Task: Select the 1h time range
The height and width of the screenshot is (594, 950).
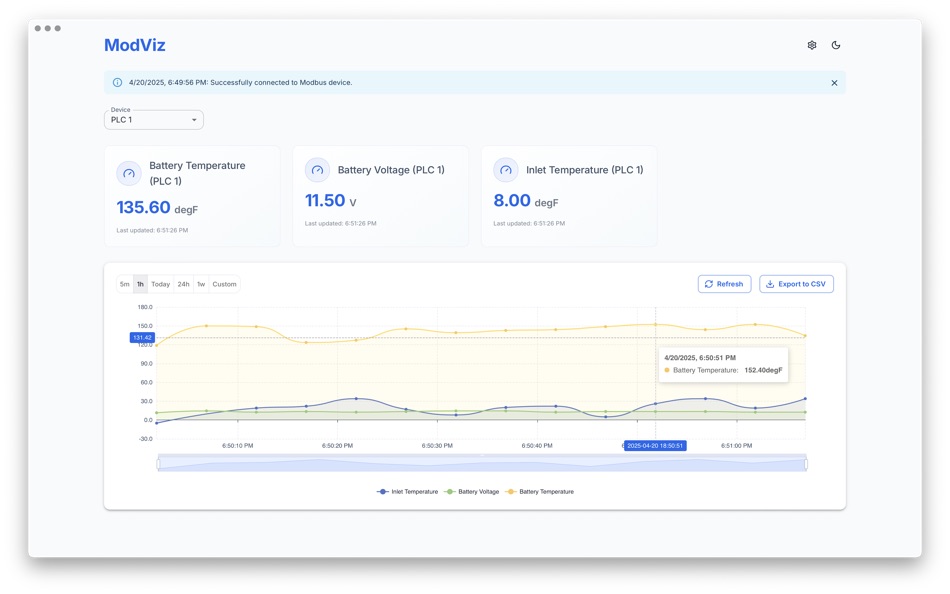Action: [141, 284]
